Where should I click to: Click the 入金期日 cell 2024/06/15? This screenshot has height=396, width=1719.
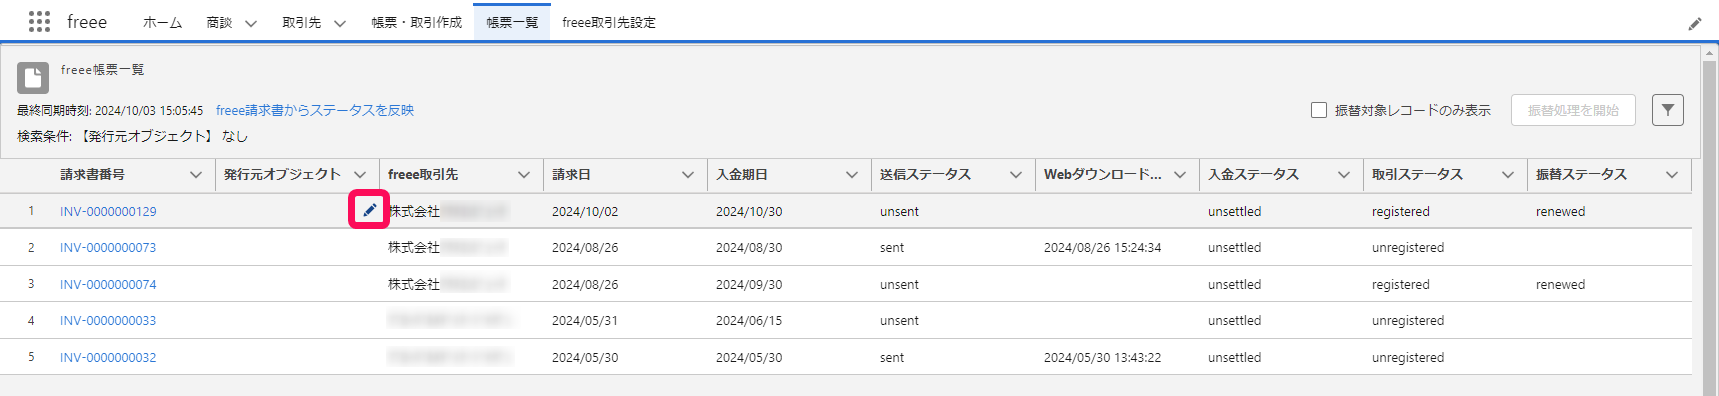tap(749, 320)
